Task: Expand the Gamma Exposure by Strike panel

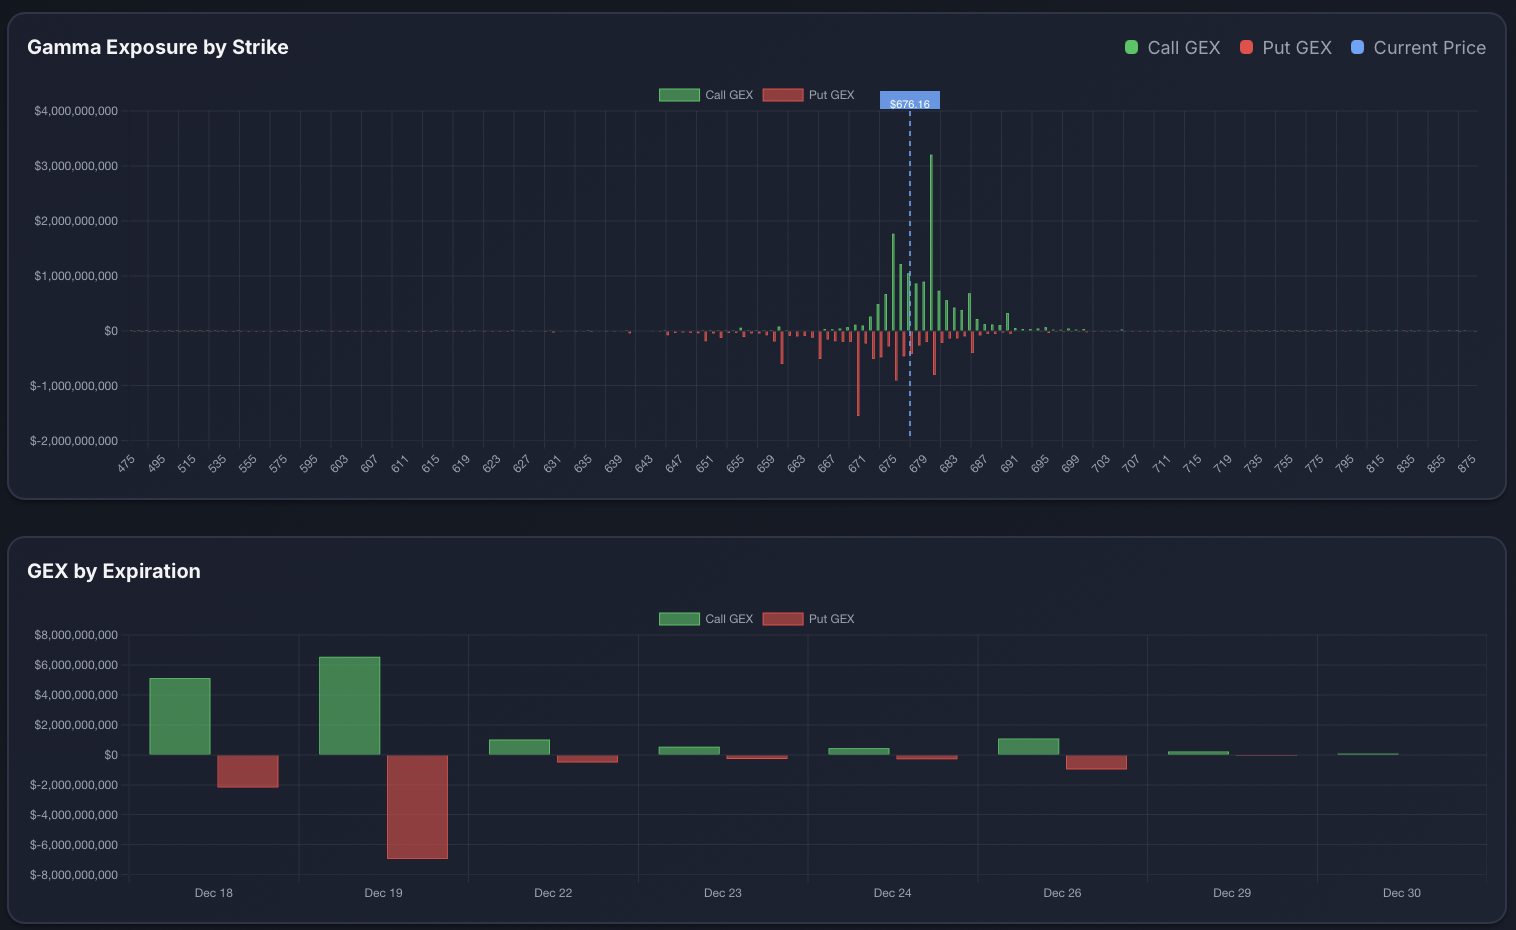Action: tap(157, 47)
